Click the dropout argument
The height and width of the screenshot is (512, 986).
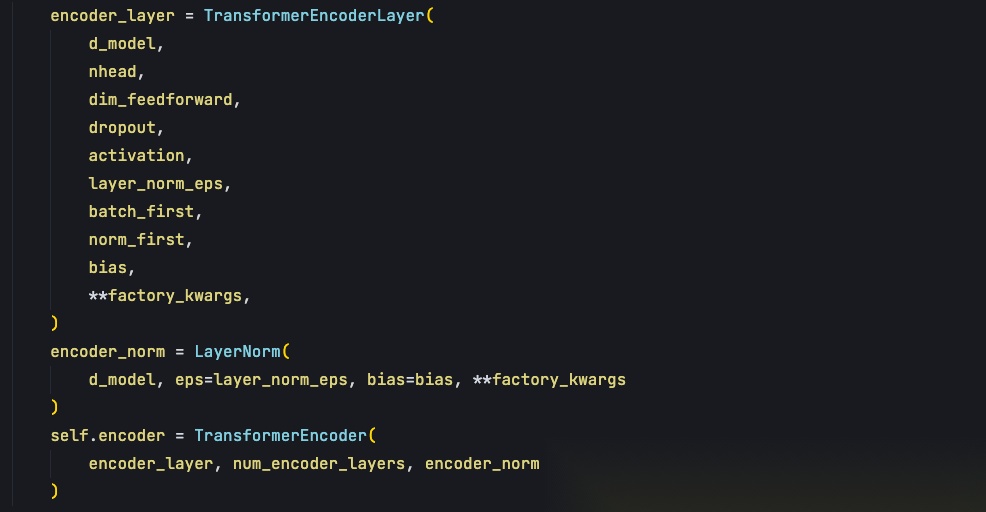(122, 128)
